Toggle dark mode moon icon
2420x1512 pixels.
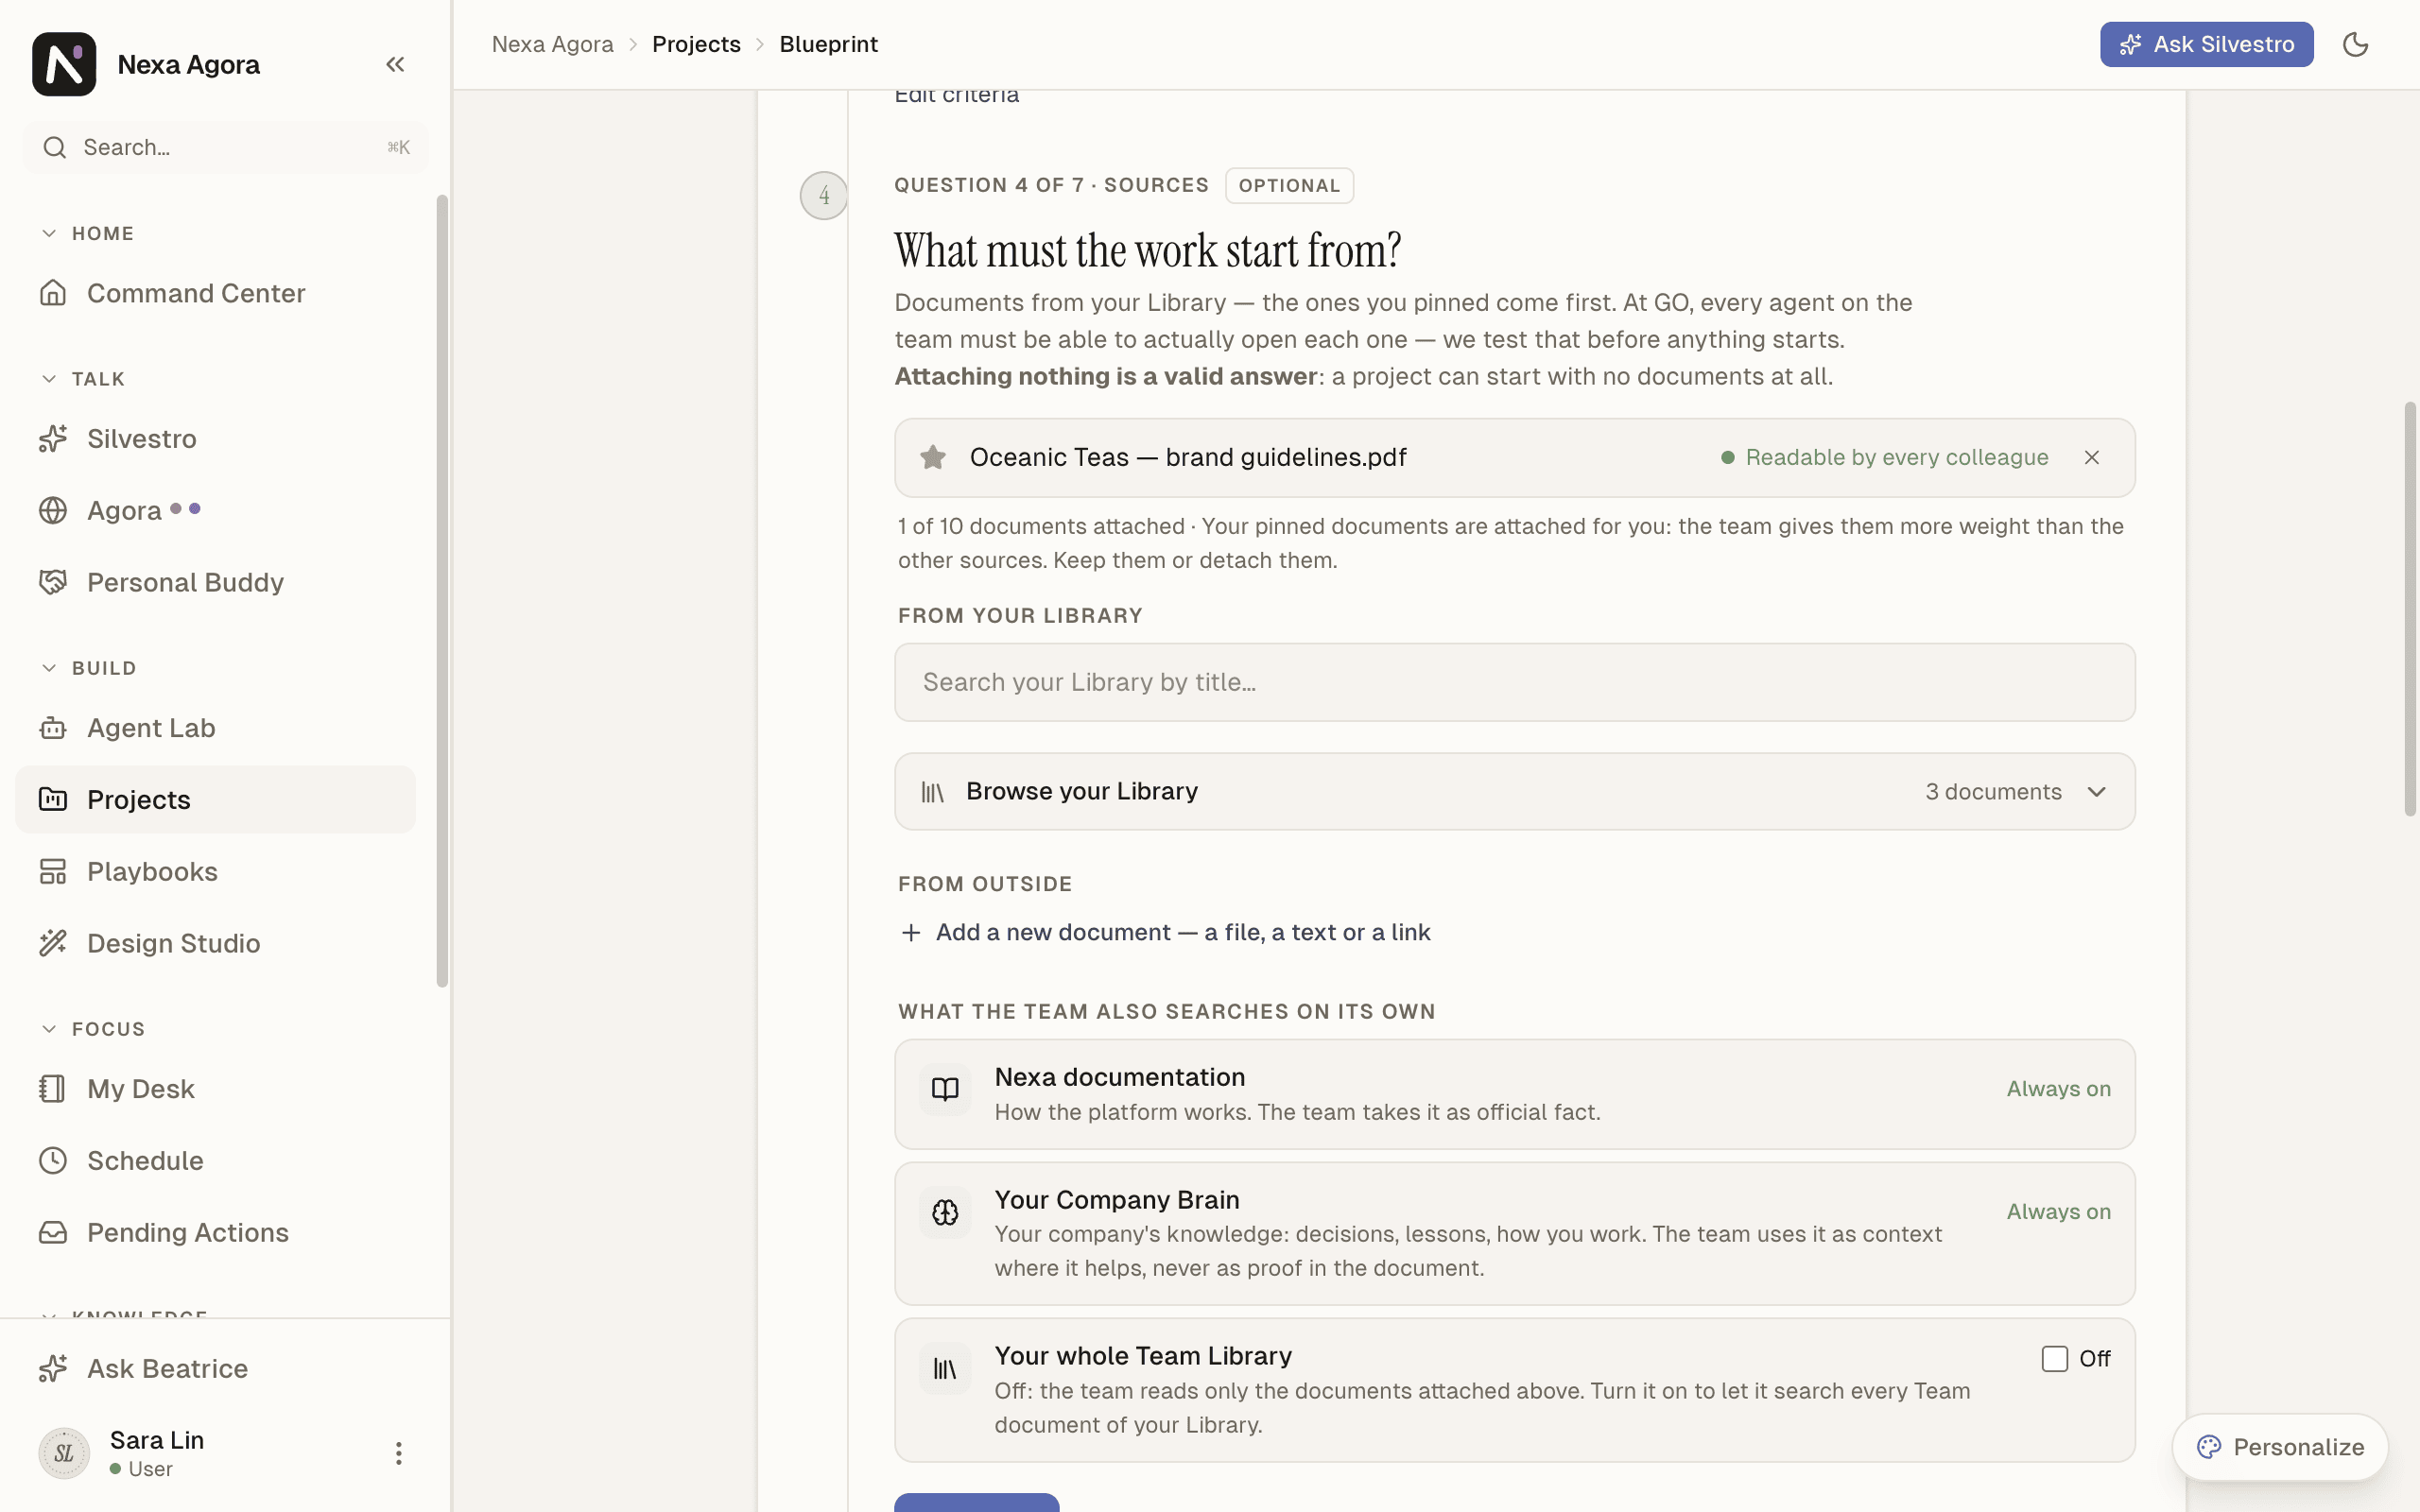click(x=2355, y=44)
